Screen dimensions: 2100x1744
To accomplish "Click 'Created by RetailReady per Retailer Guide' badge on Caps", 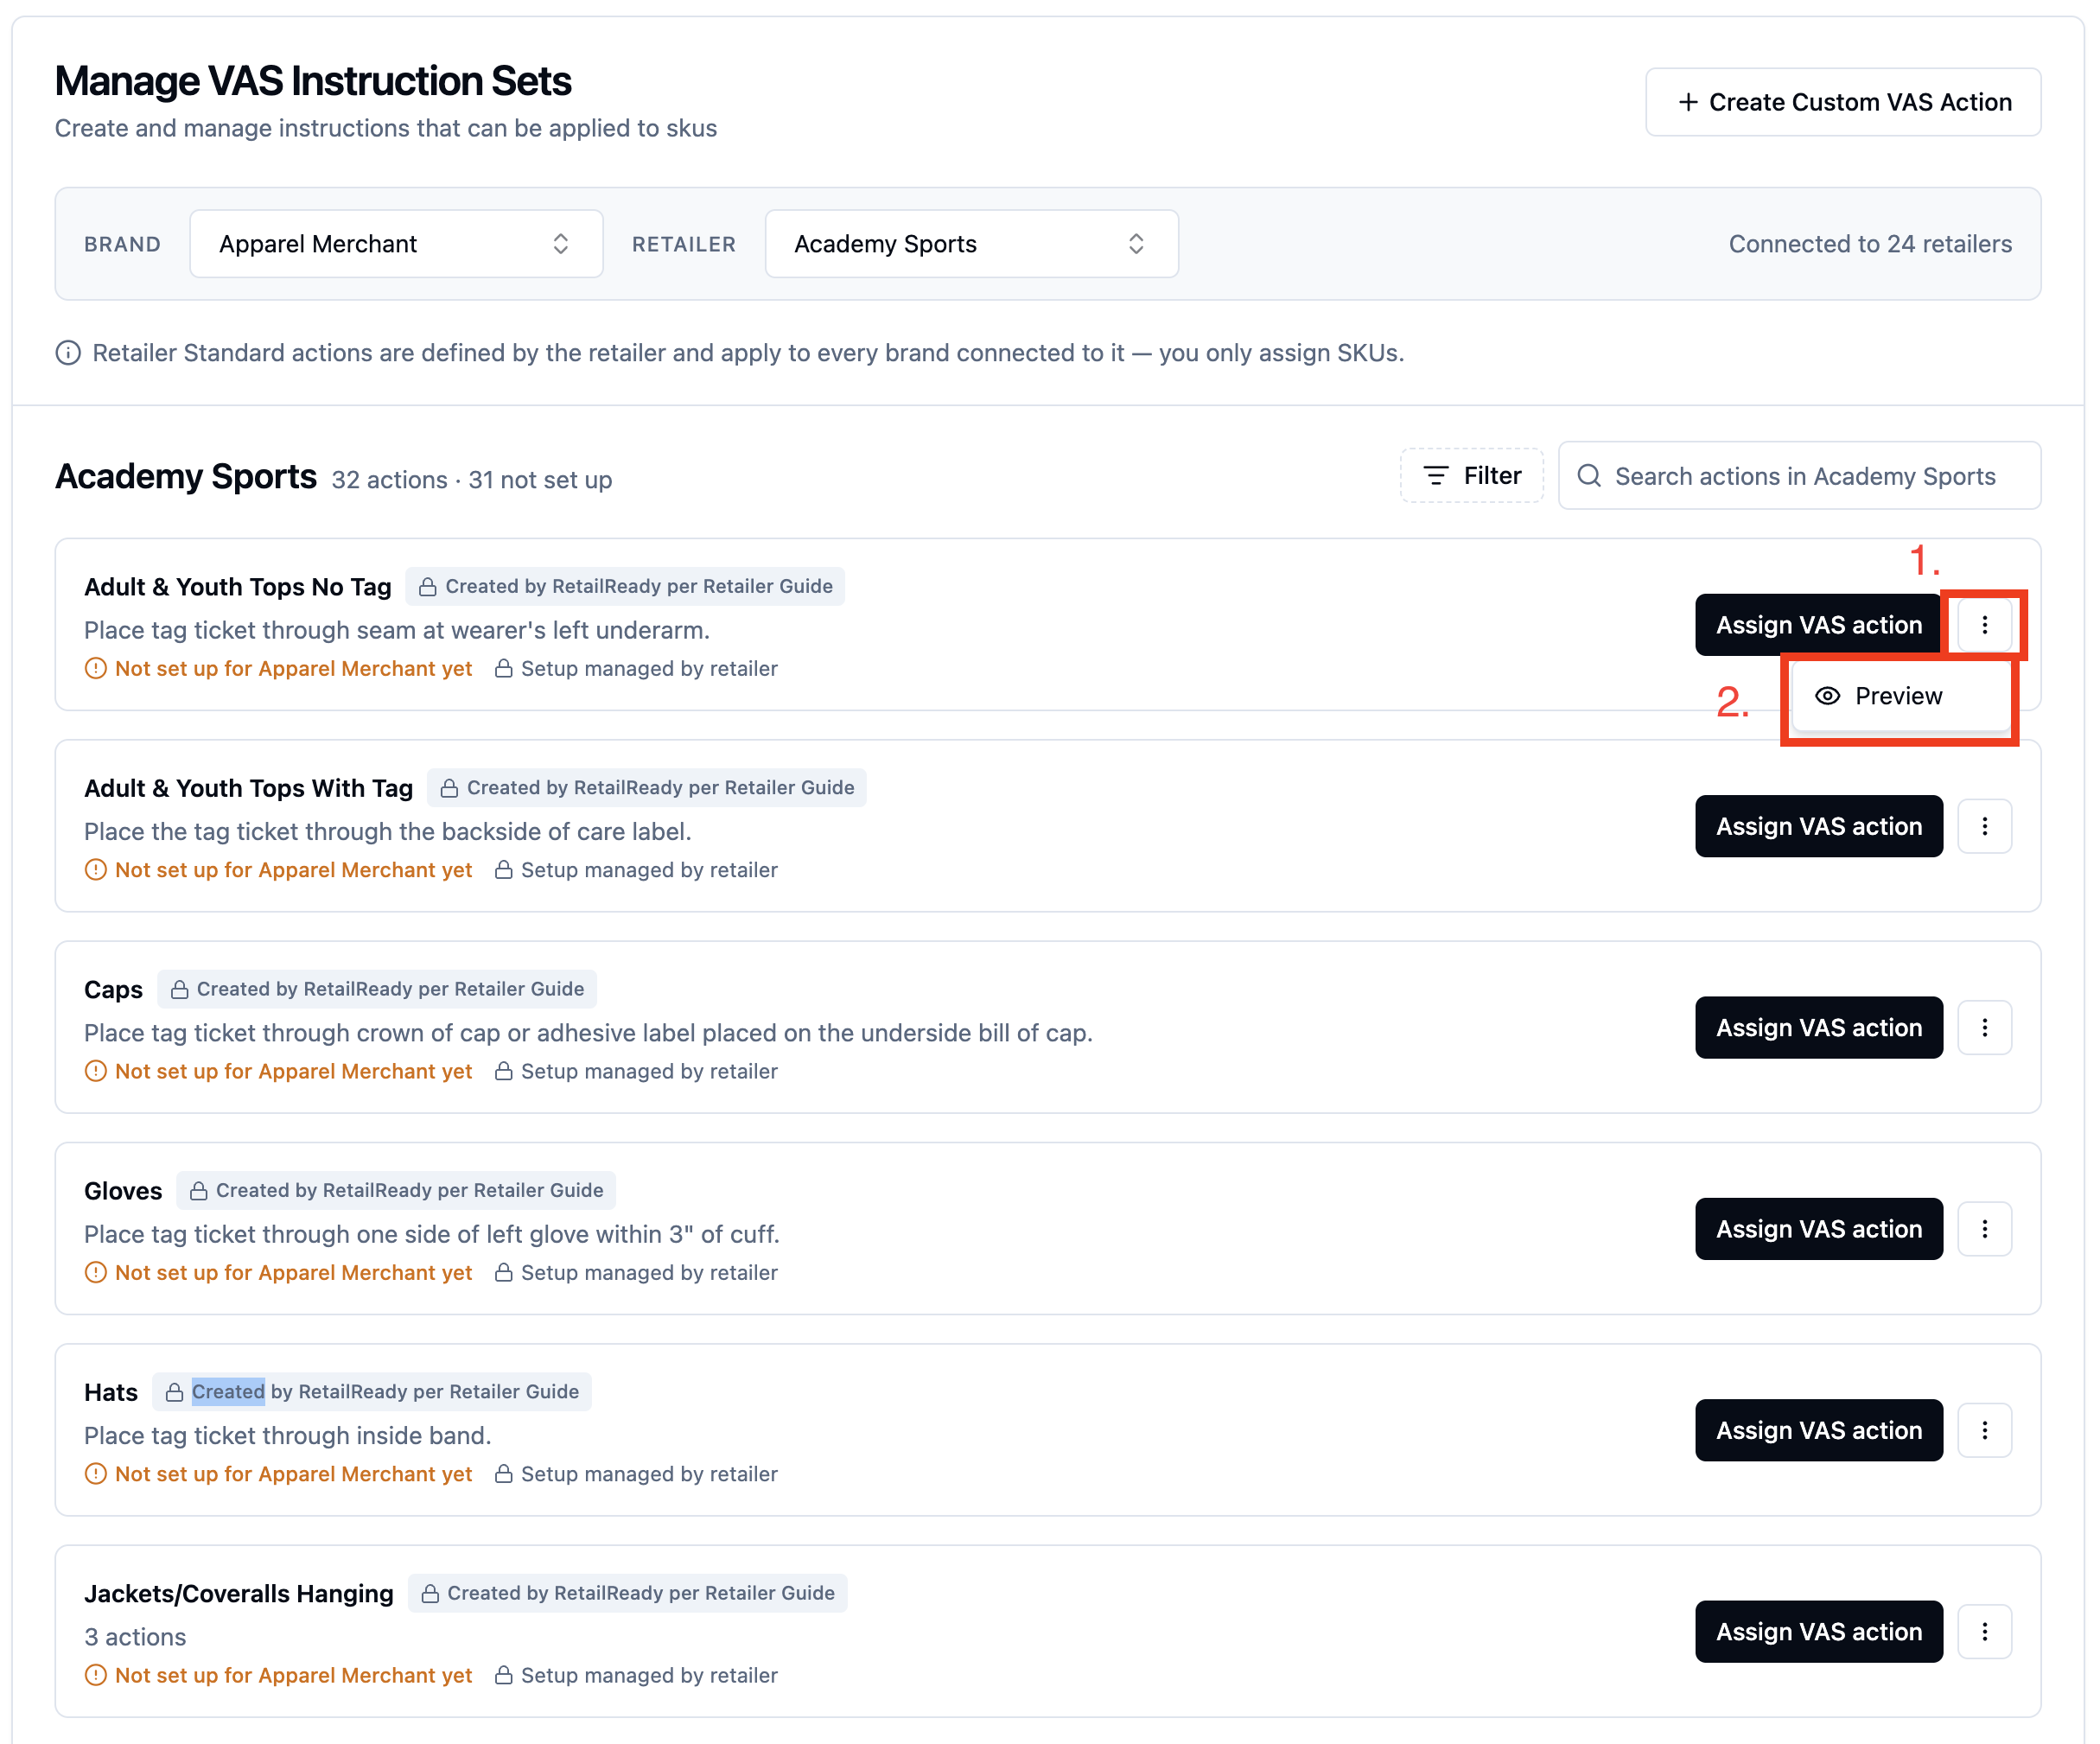I will coord(378,989).
